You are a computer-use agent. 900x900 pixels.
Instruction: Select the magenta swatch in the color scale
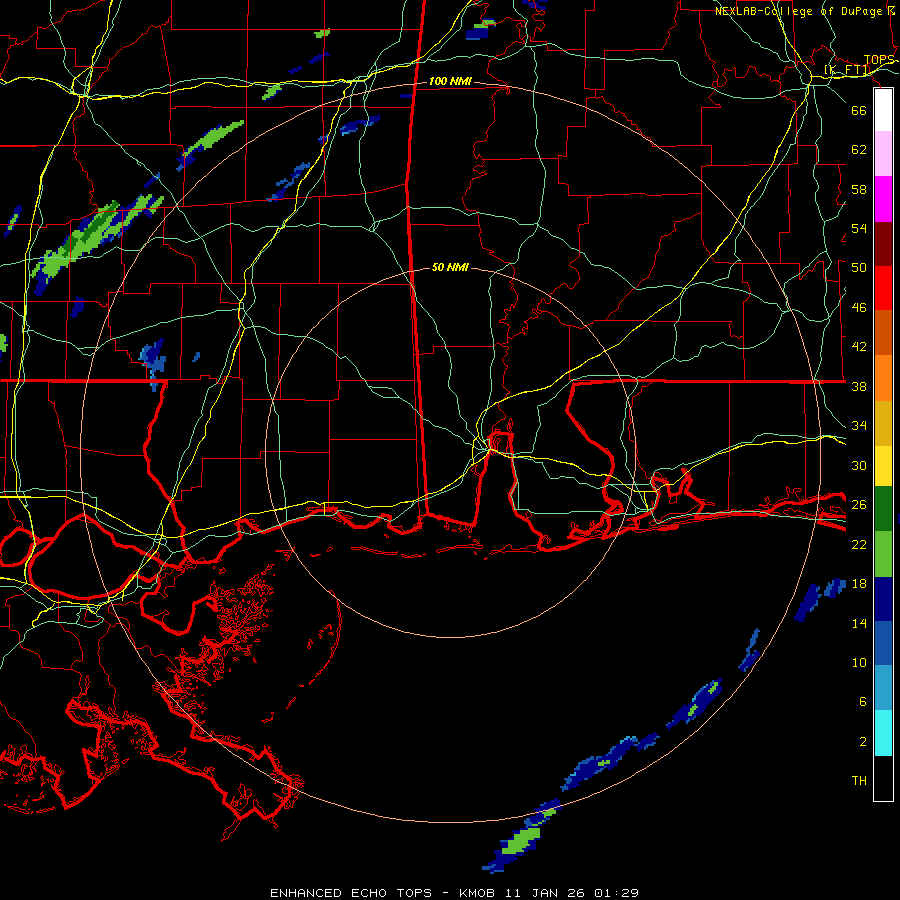click(883, 199)
